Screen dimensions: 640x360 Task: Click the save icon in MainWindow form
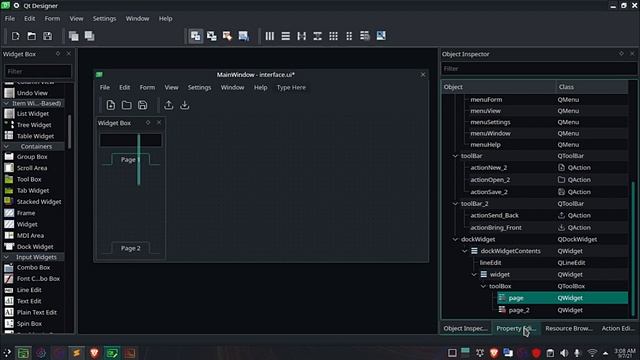coord(142,105)
